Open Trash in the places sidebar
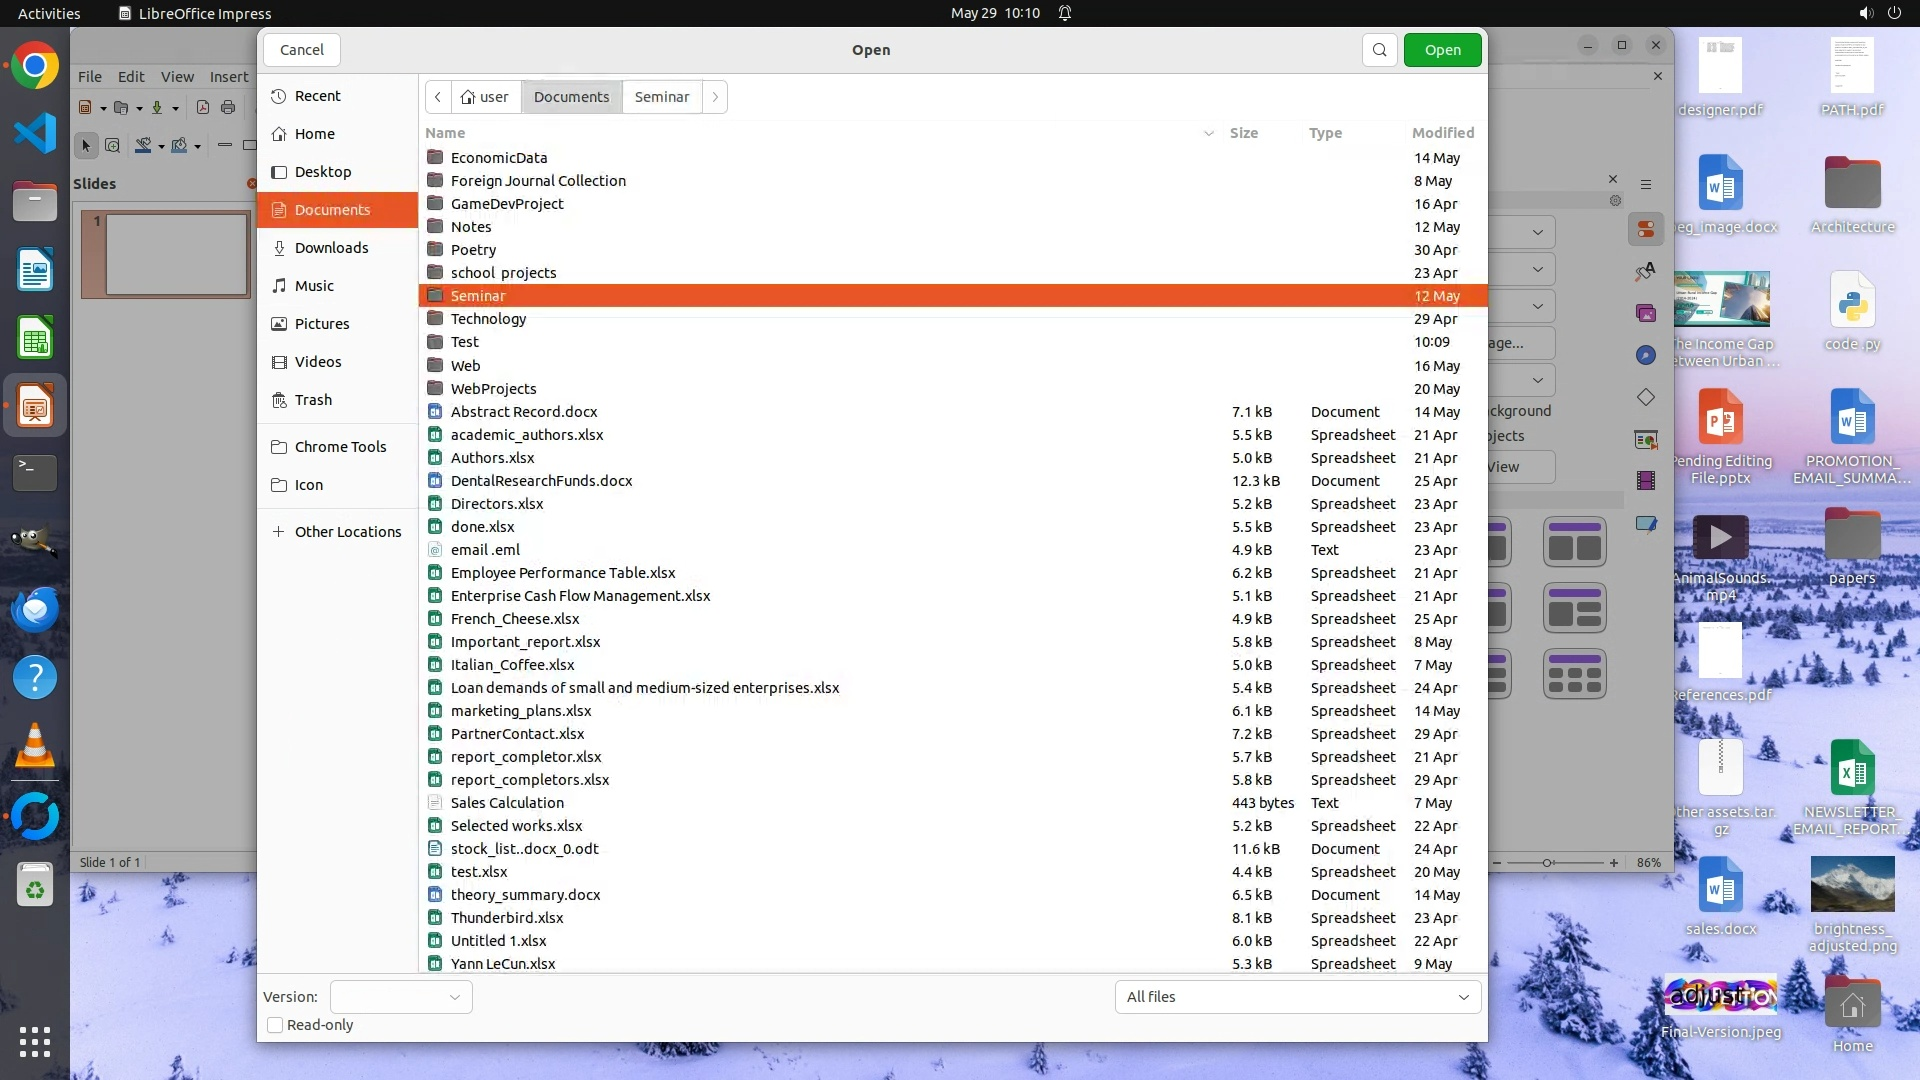The height and width of the screenshot is (1080, 1920). click(312, 400)
